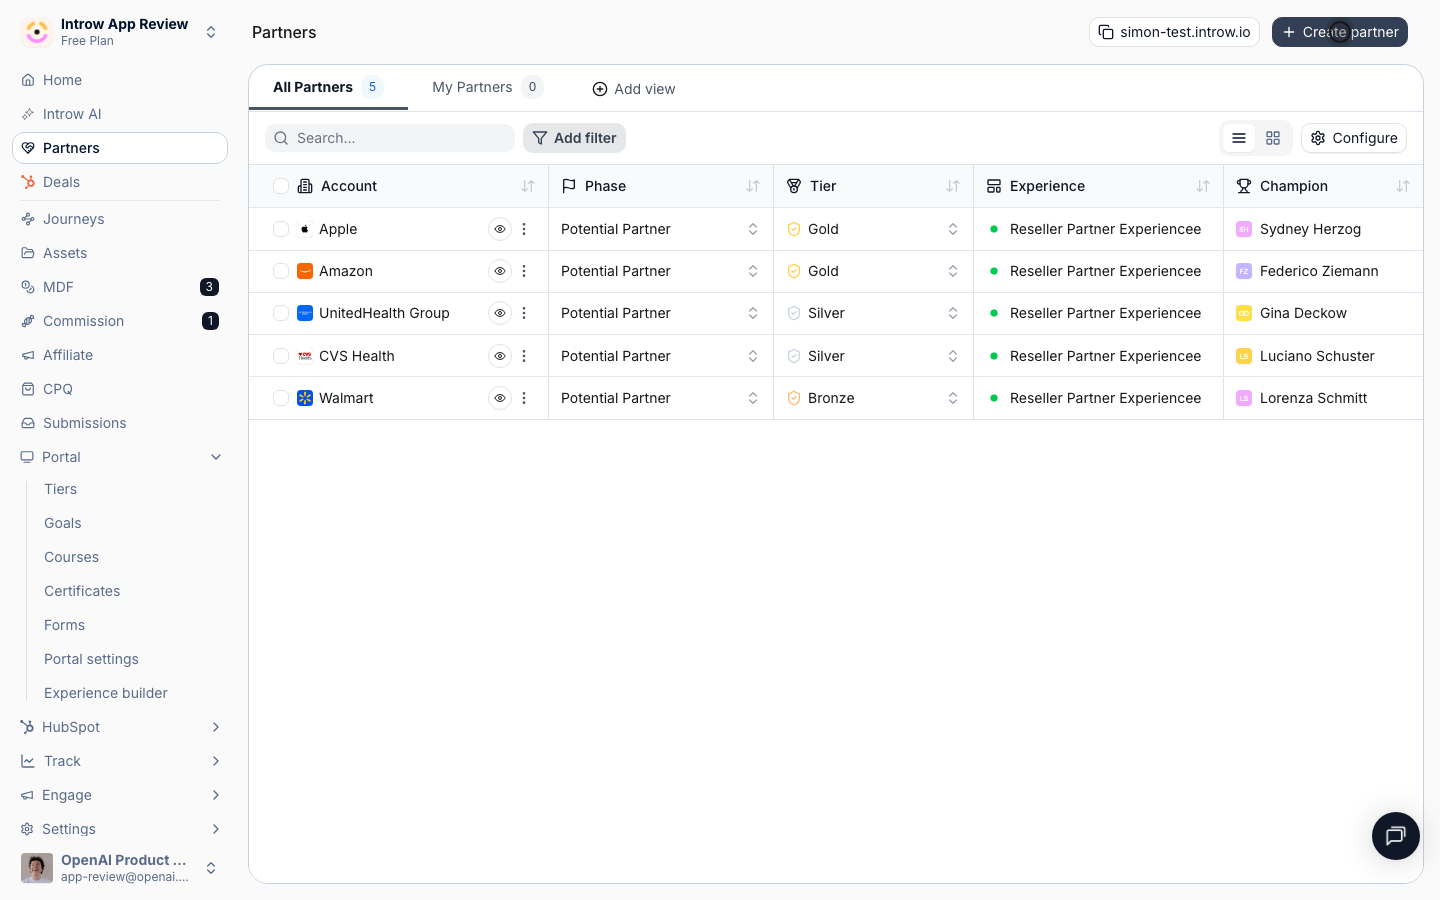The width and height of the screenshot is (1440, 900).
Task: Click the user profile photo thumbnail
Action: (37, 868)
